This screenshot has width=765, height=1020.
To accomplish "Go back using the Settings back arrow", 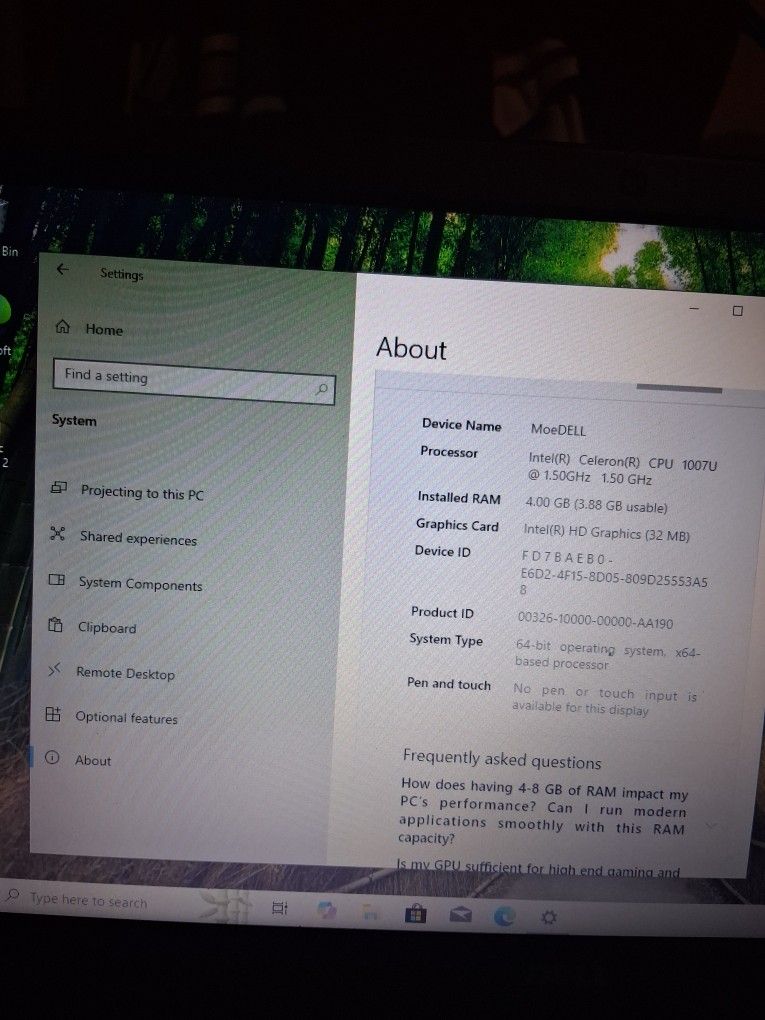I will [x=62, y=269].
